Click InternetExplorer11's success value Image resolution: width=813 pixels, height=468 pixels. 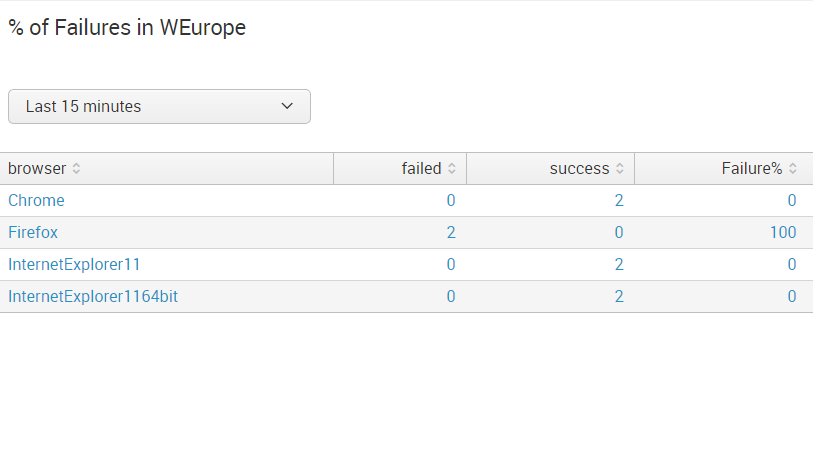click(x=619, y=264)
